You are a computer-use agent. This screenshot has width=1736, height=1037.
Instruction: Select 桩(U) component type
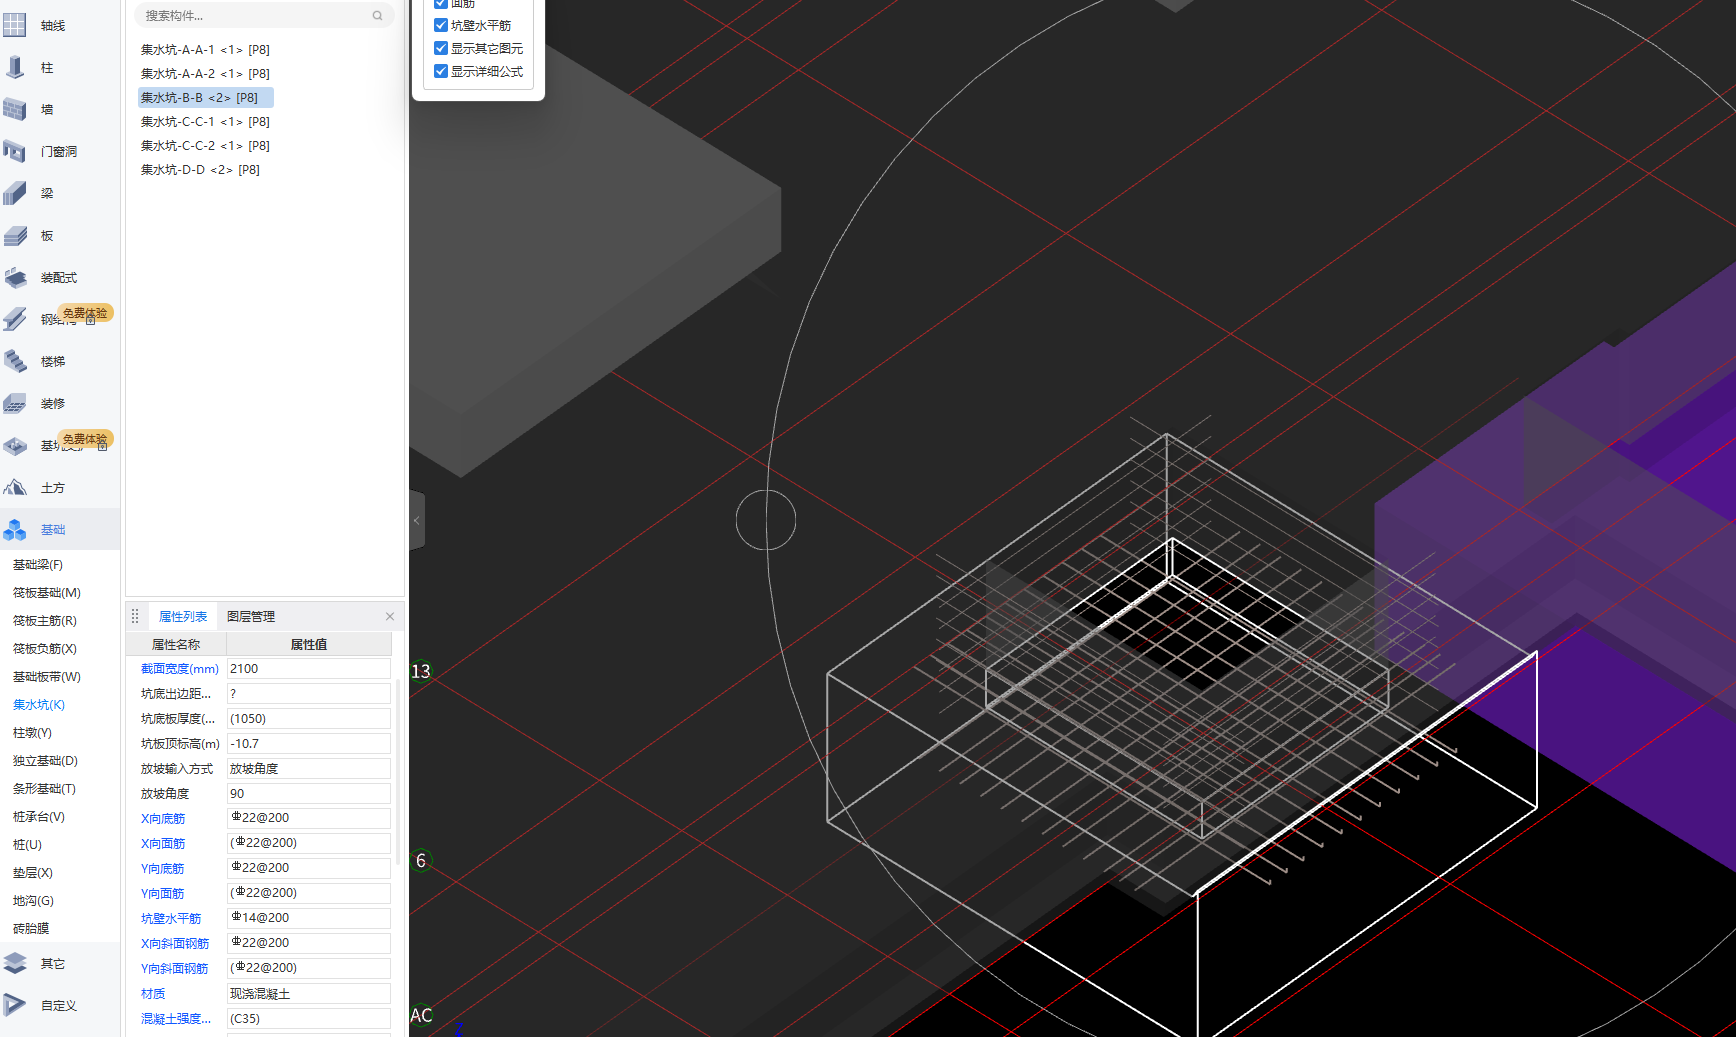tap(27, 845)
